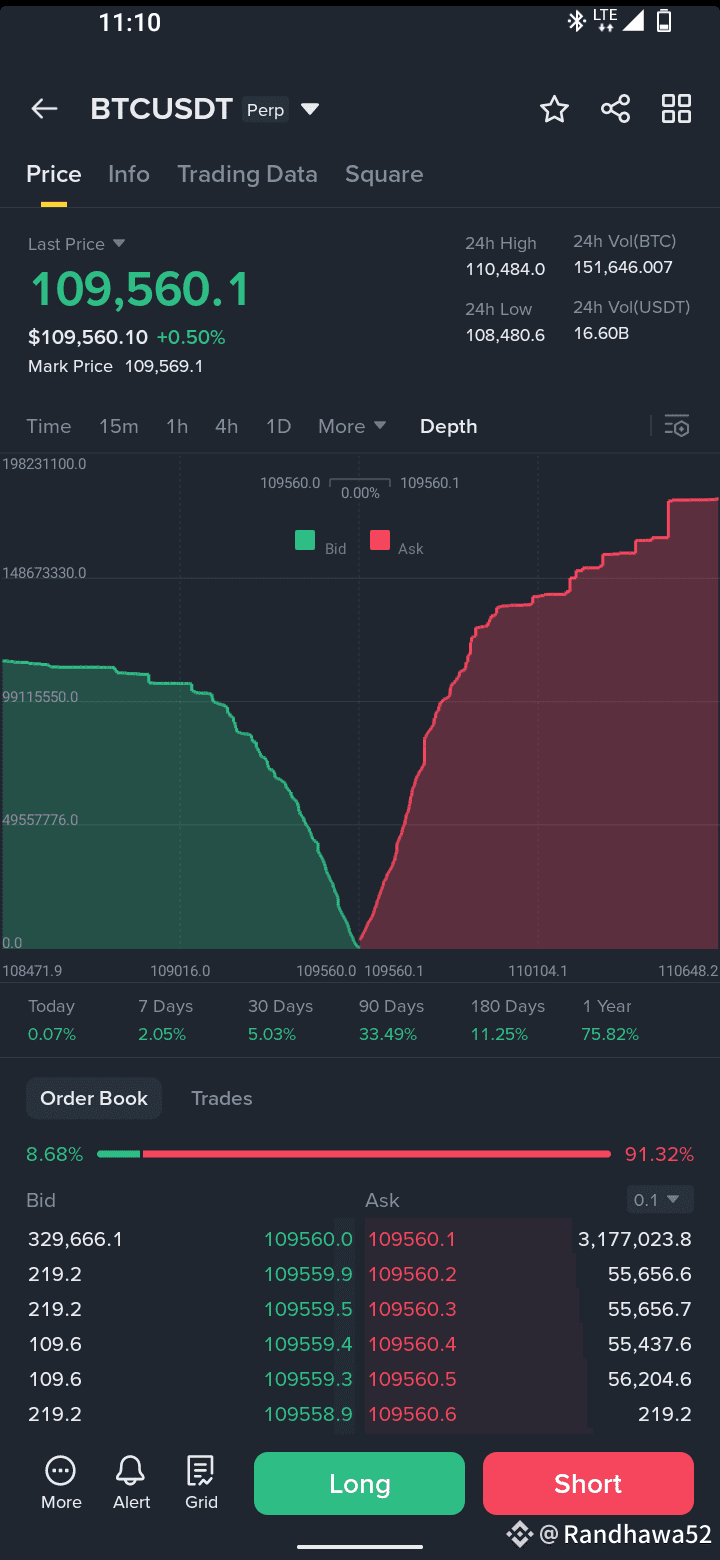Switch to the Price tab
This screenshot has height=1560, width=720.
(x=54, y=174)
